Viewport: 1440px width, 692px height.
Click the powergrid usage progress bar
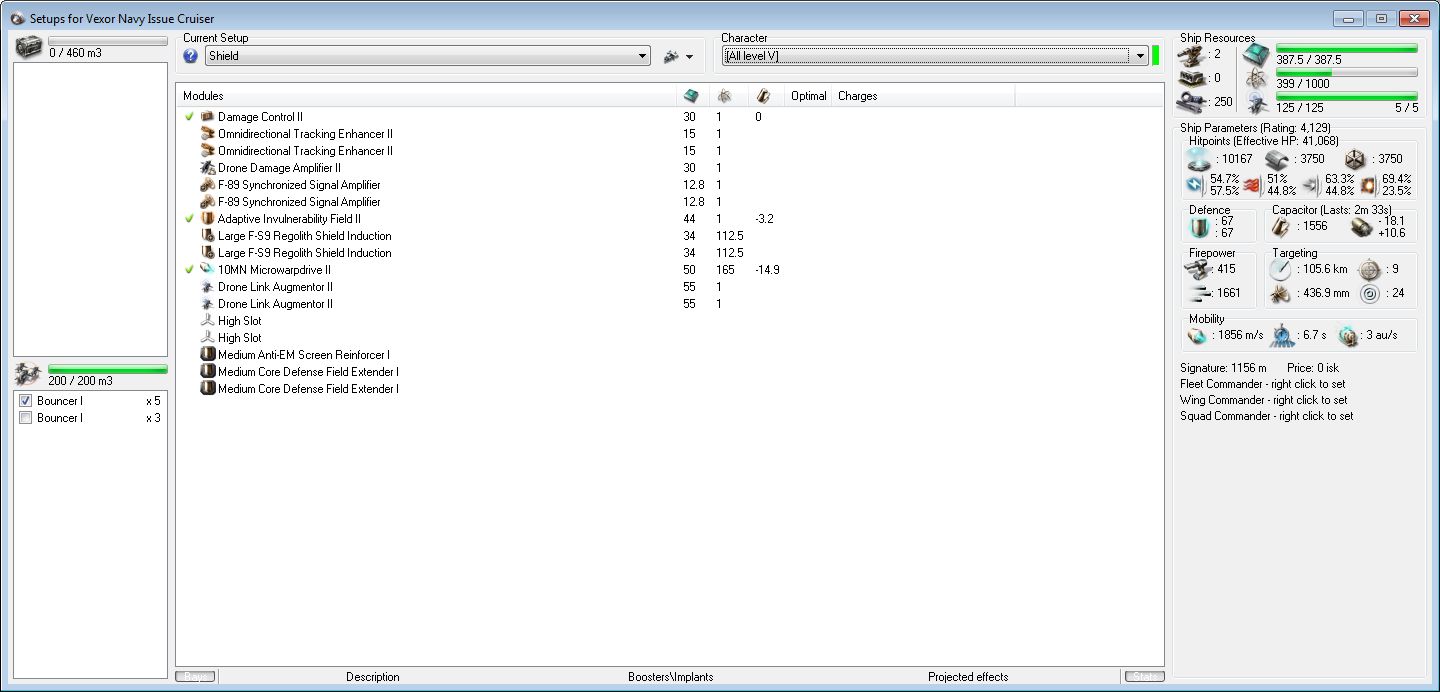1346,72
